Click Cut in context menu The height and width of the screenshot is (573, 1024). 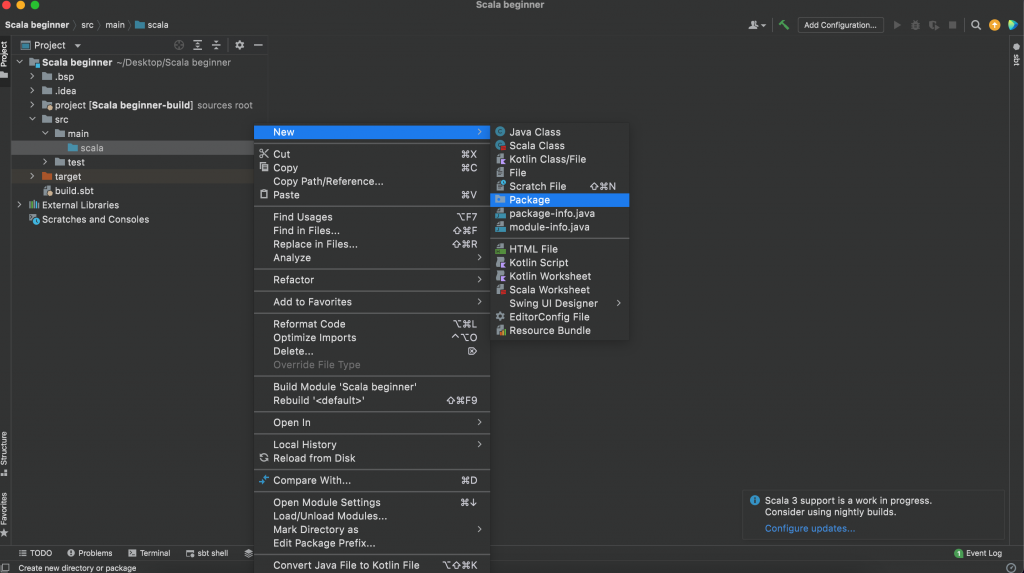point(372,154)
